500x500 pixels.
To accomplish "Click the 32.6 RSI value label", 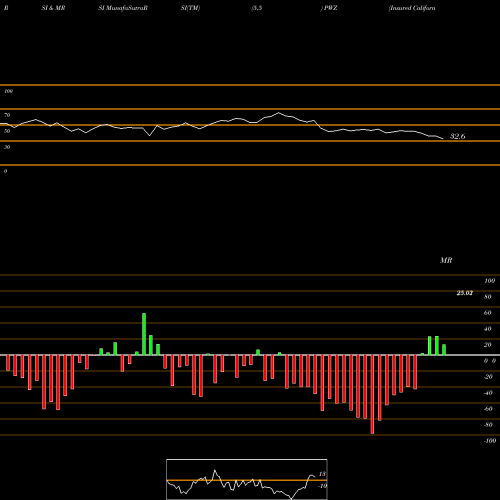I will click(x=457, y=136).
